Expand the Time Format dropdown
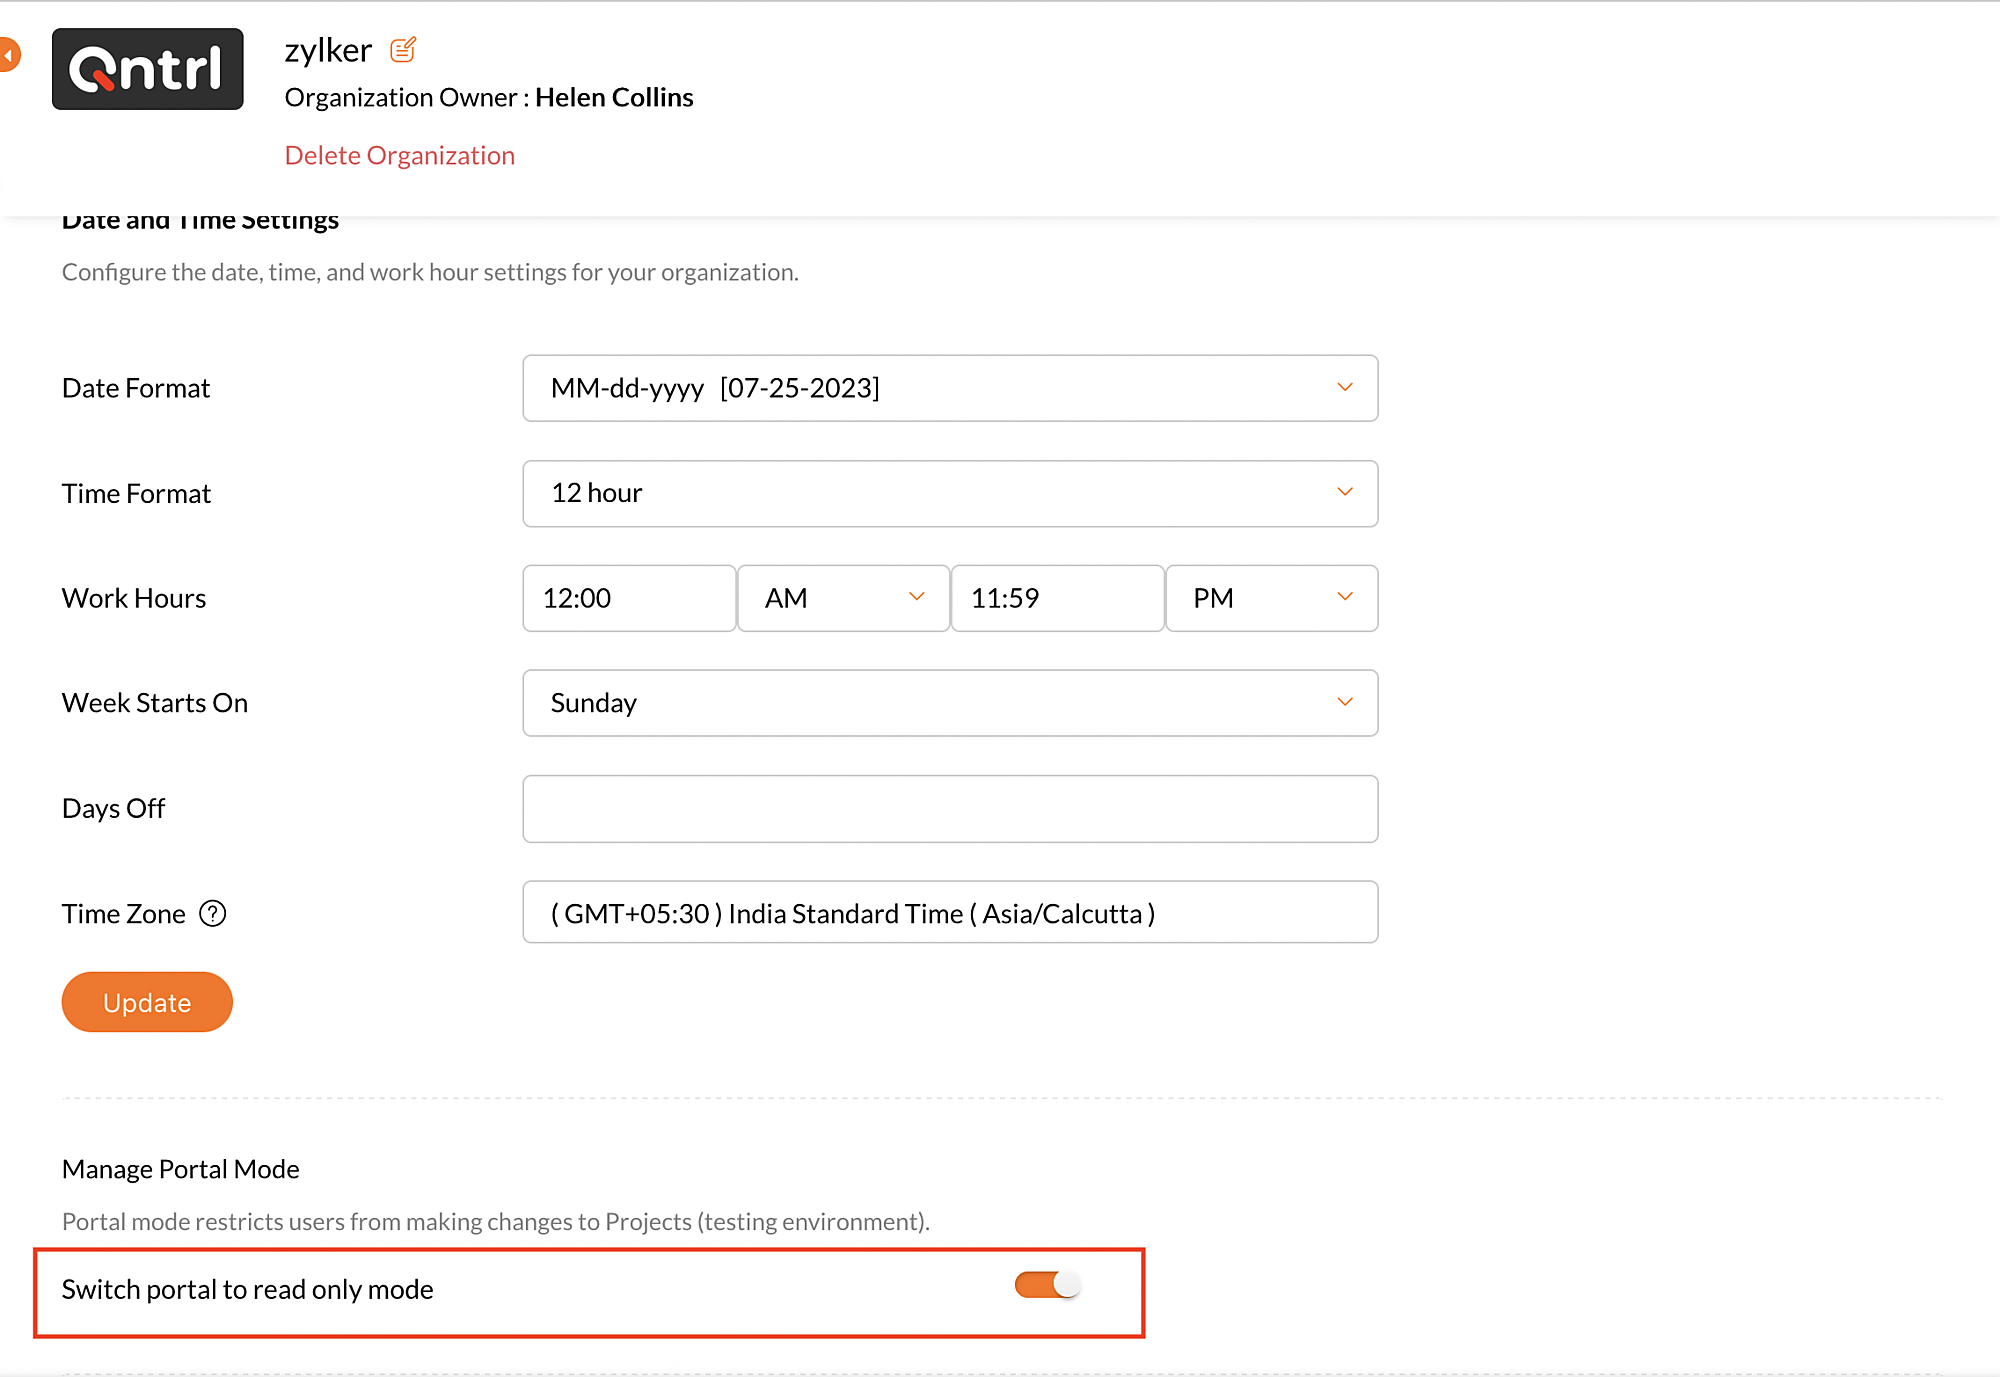The image size is (2000, 1377). click(949, 493)
